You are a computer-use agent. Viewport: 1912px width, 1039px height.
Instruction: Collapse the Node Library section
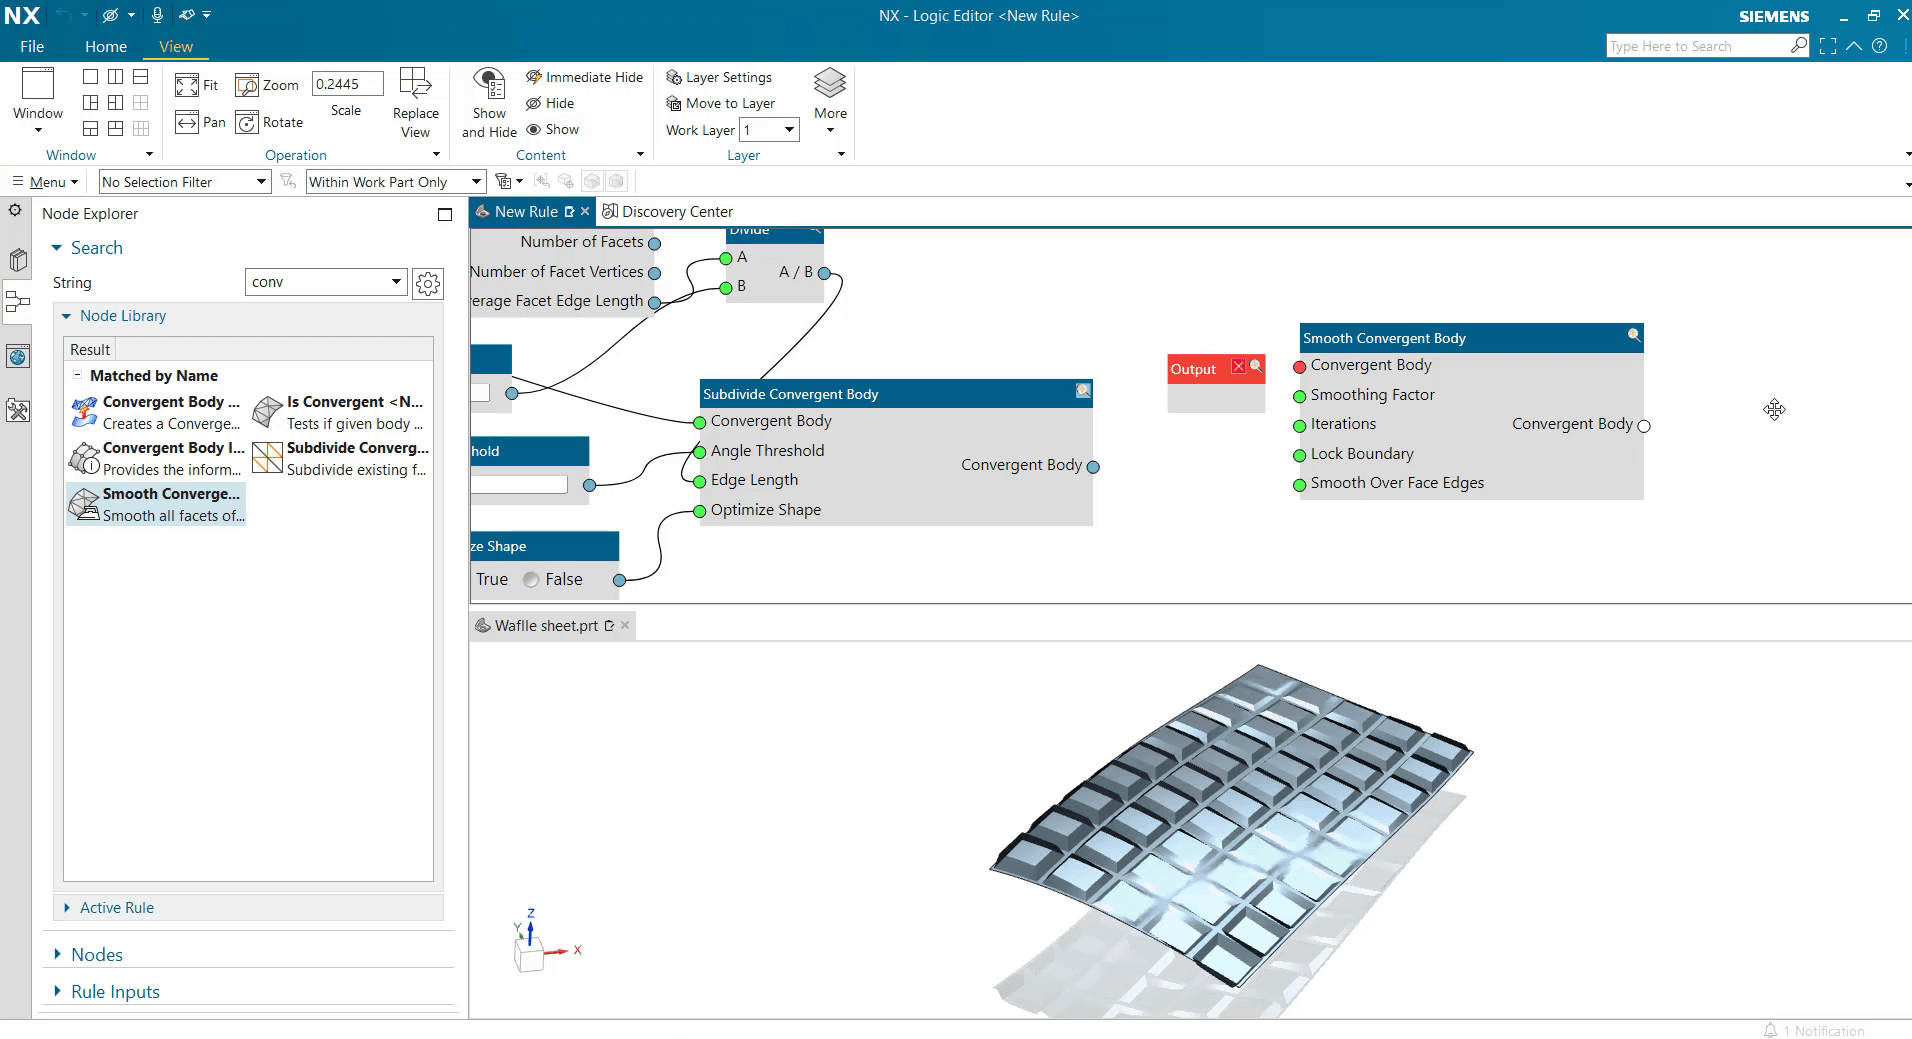[66, 316]
